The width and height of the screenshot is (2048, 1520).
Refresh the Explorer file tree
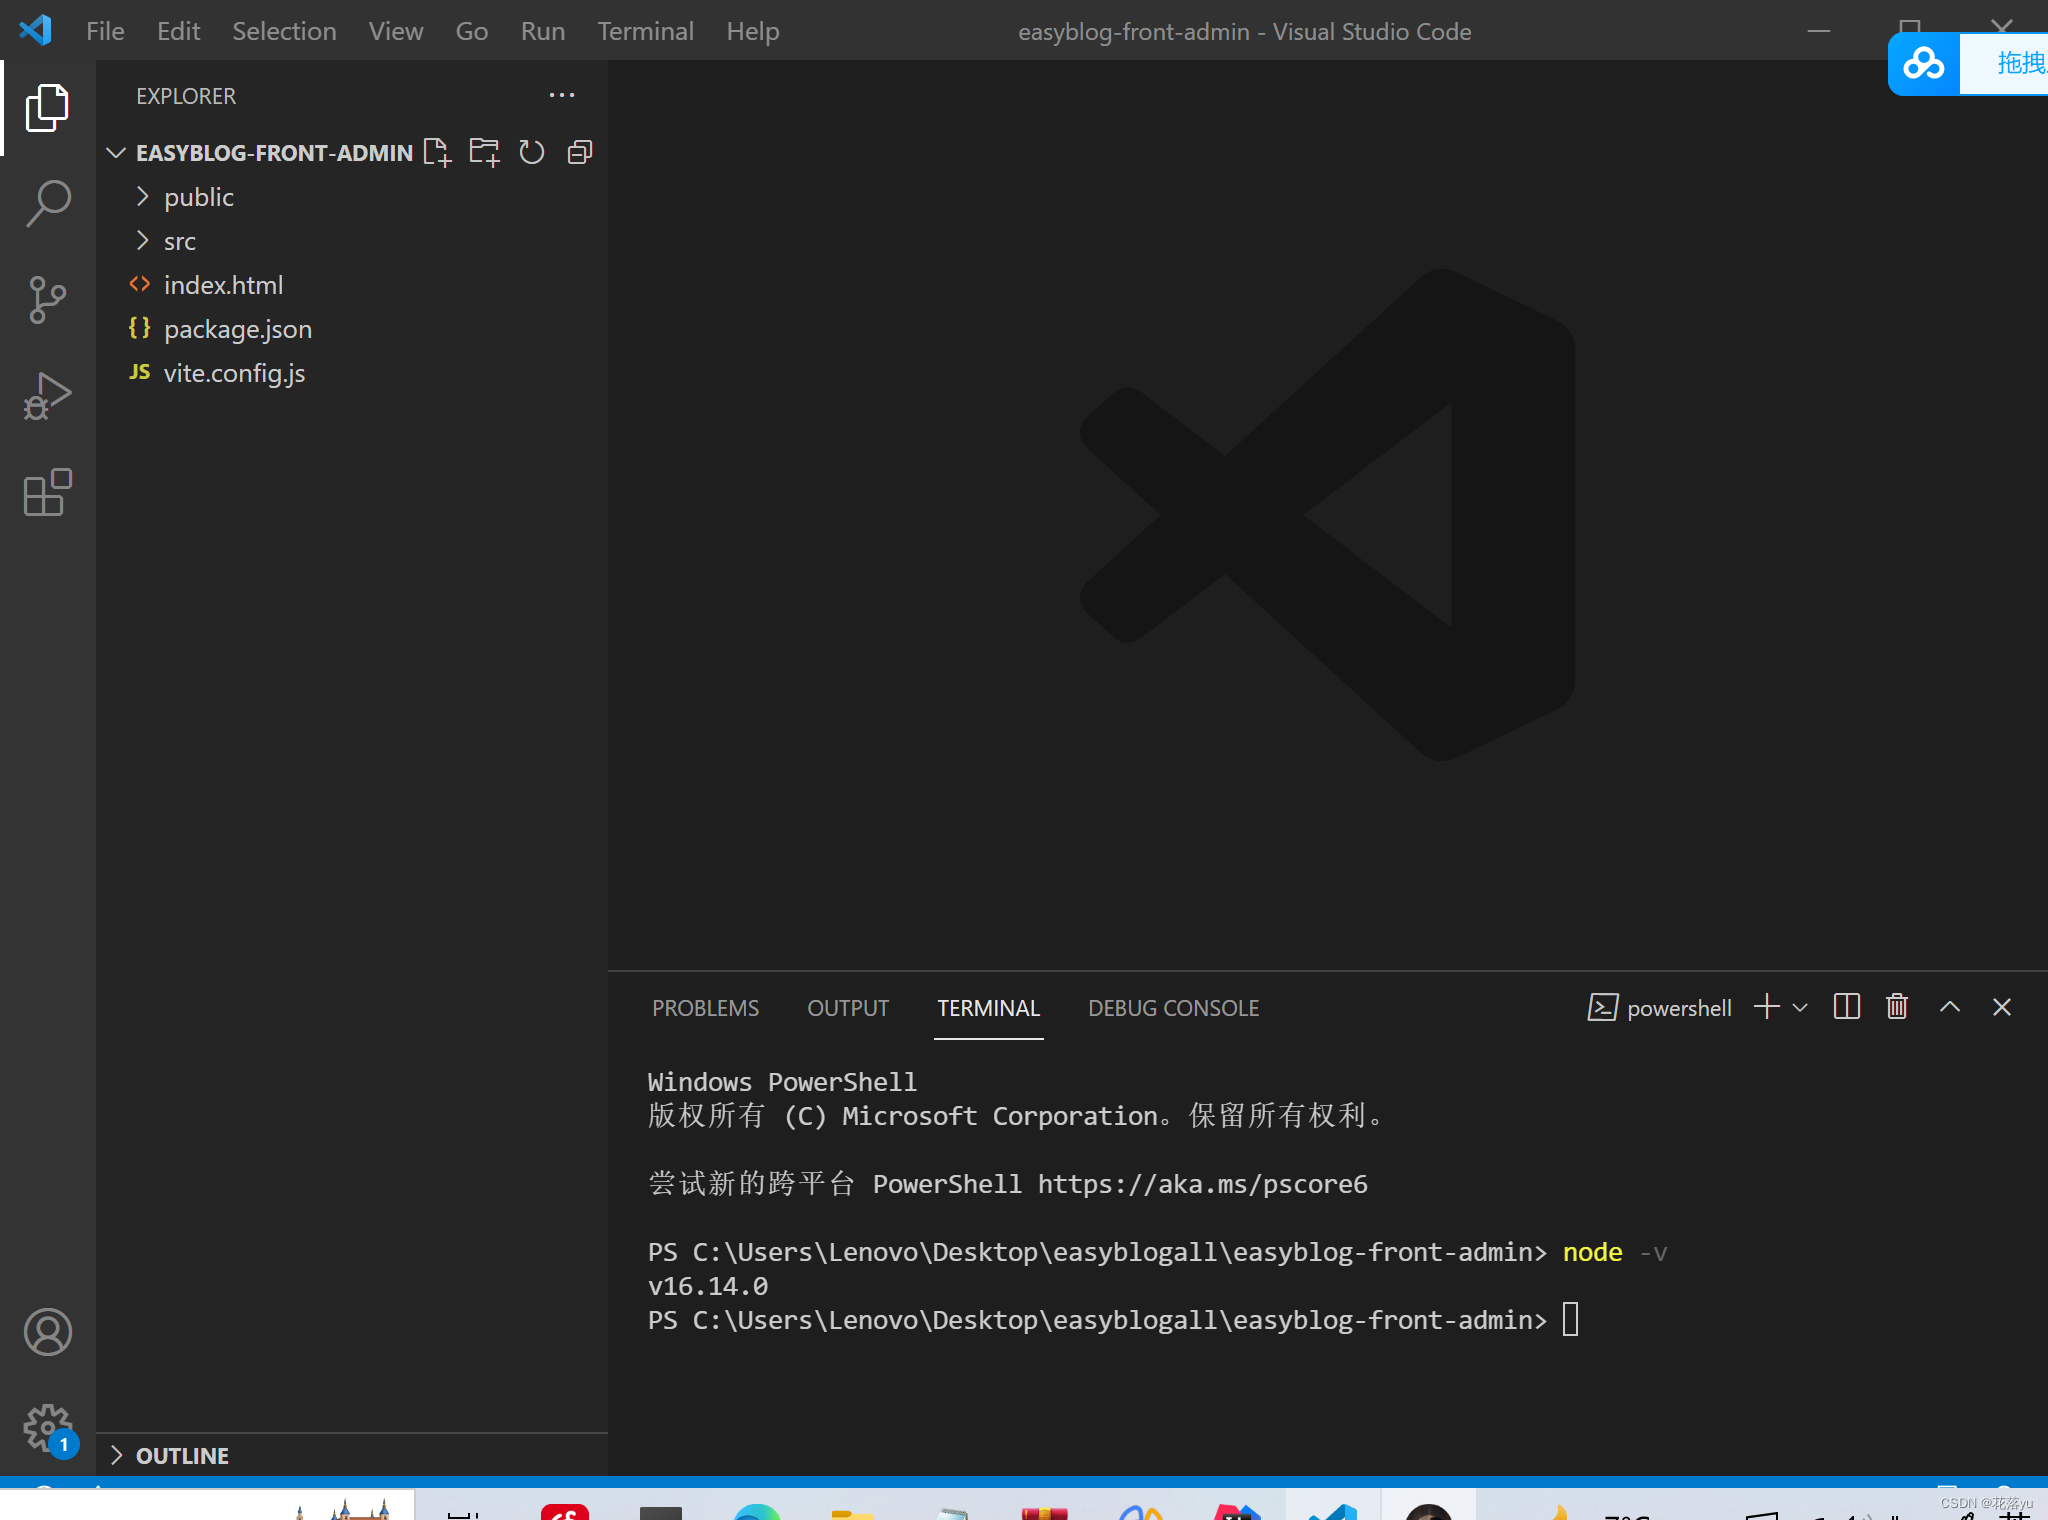532,152
